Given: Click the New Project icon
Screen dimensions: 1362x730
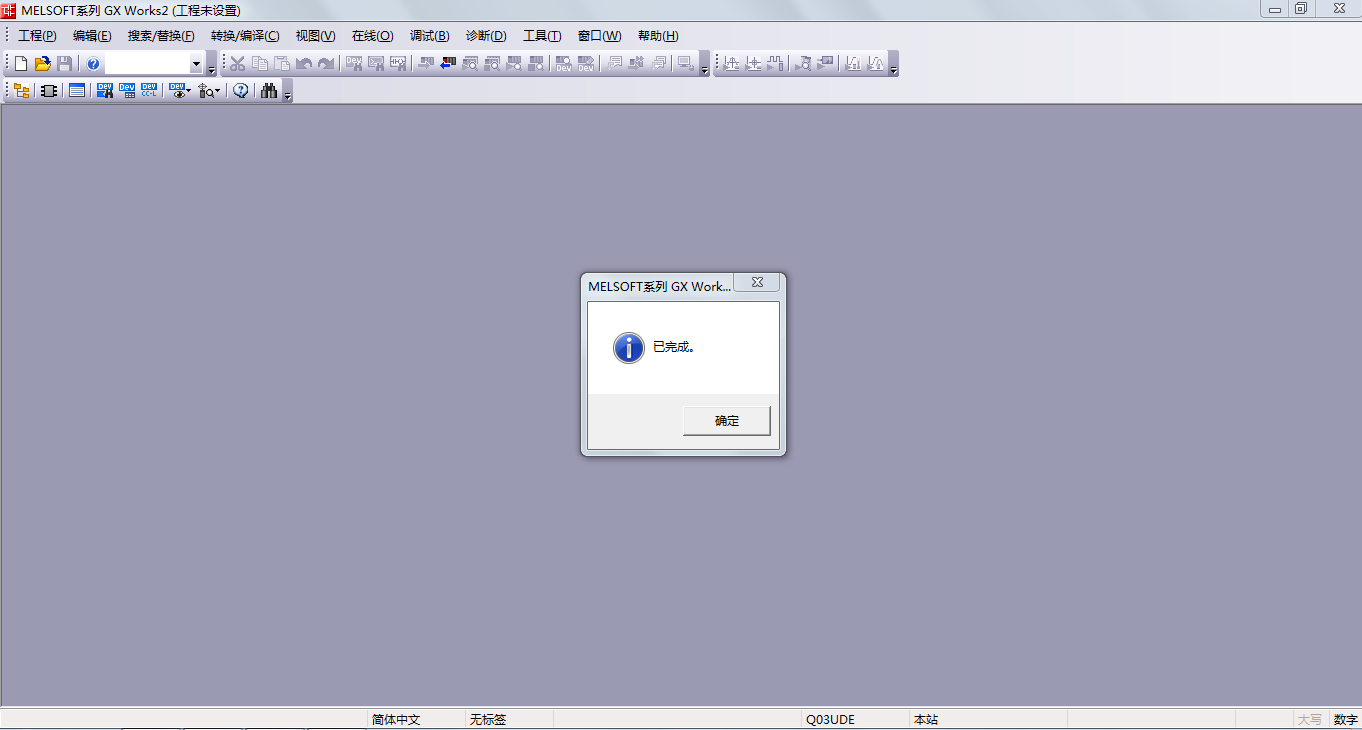Looking at the screenshot, I should click(x=21, y=64).
